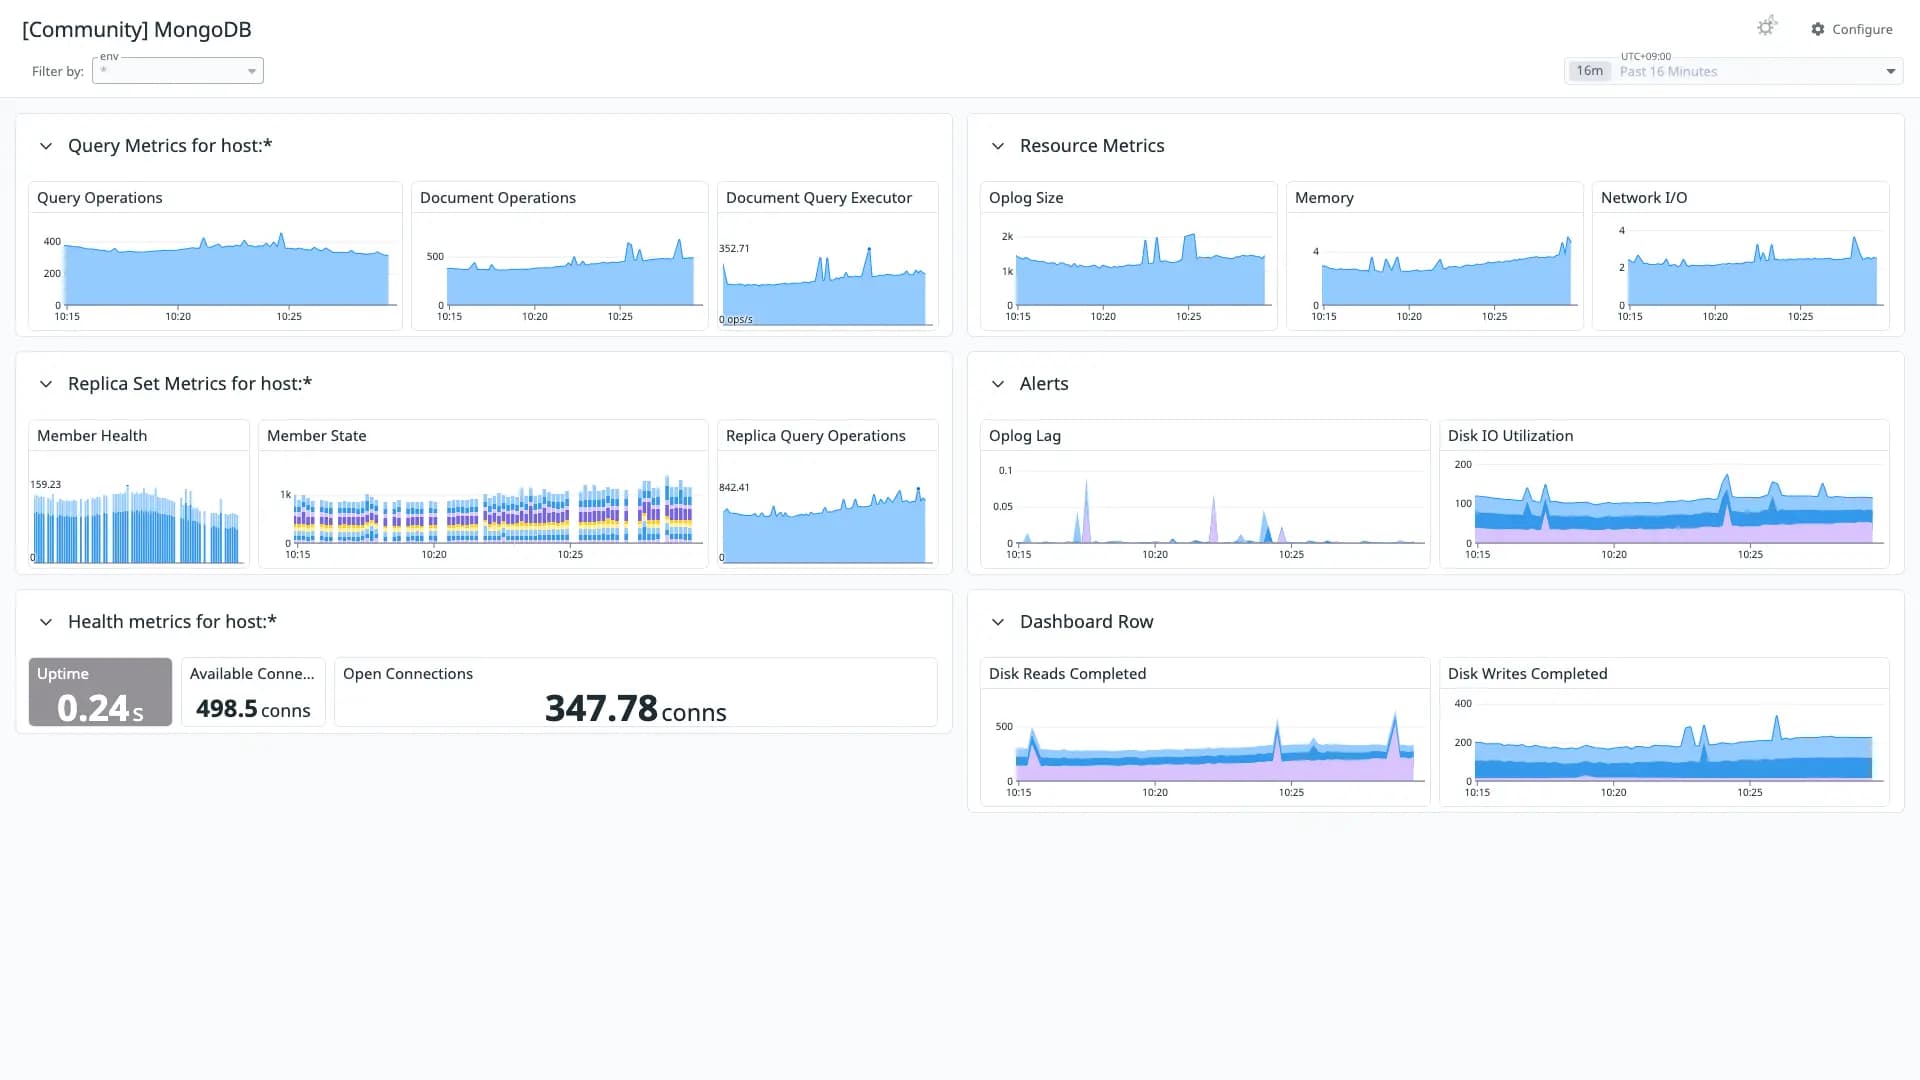Click the Member State widget title
This screenshot has width=1920, height=1080.
pyautogui.click(x=317, y=436)
